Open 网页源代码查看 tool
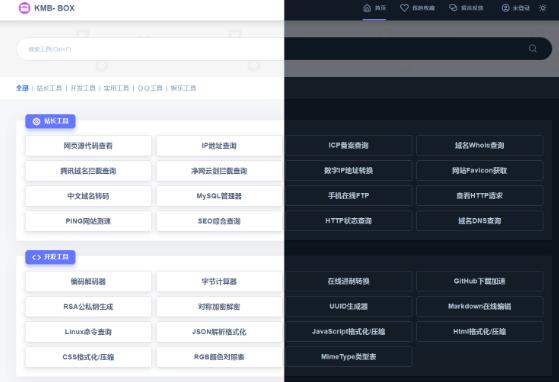The image size is (559, 382). (88, 146)
